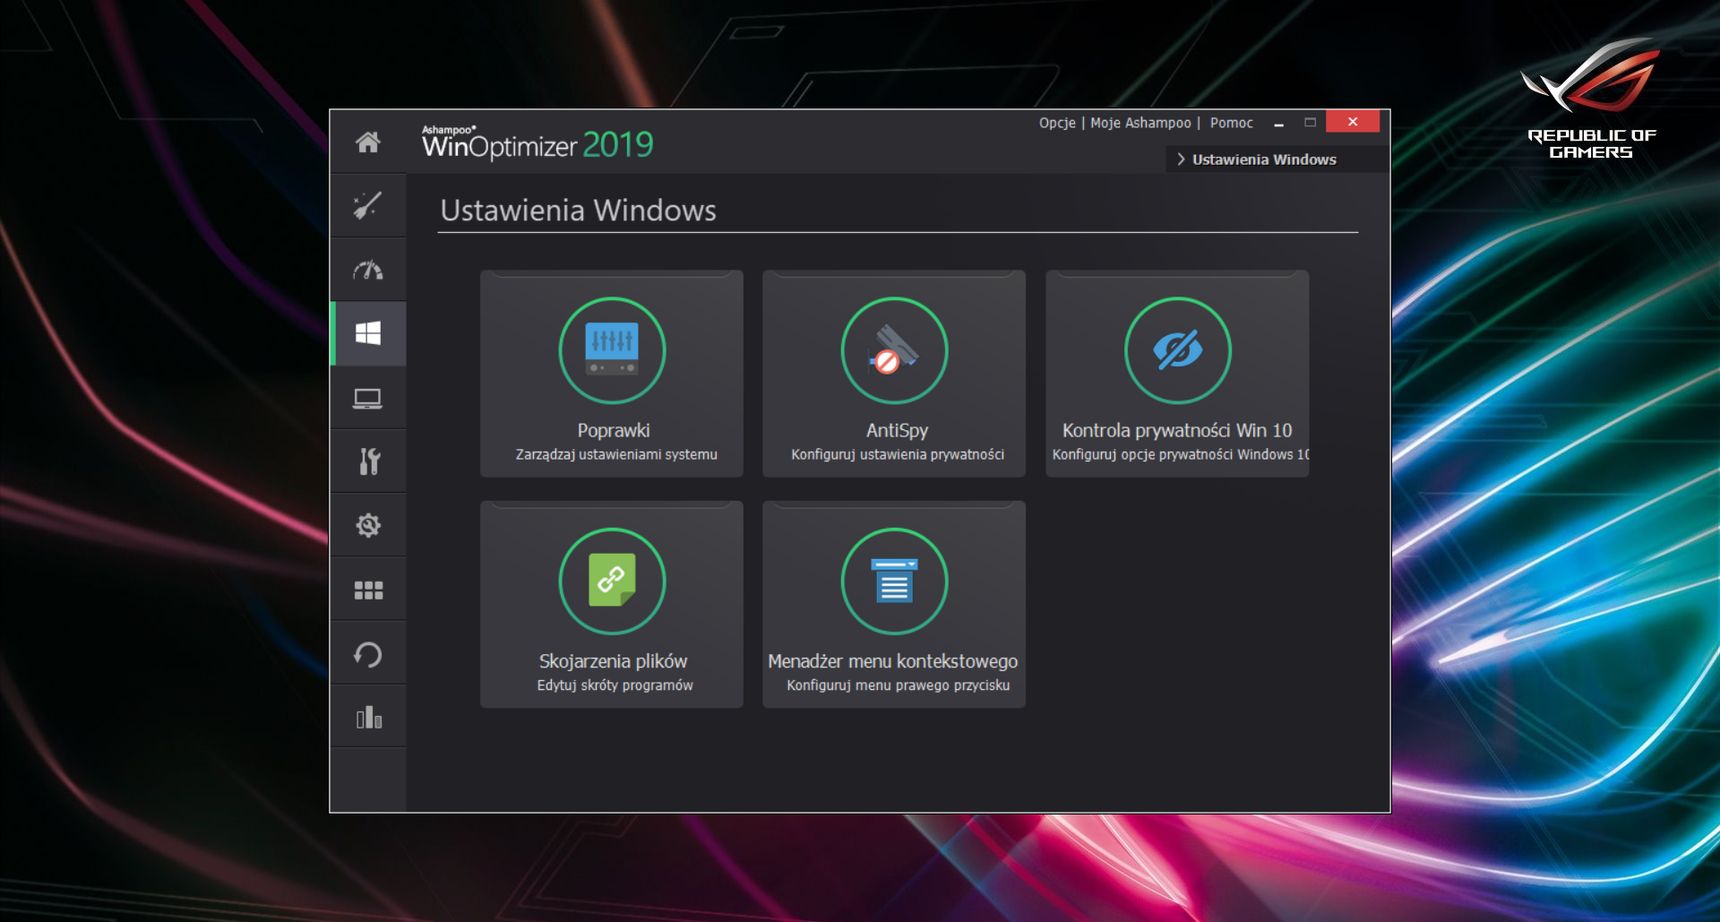The height and width of the screenshot is (922, 1720).
Task: Click the 'AntiSpy' title label
Action: click(897, 430)
